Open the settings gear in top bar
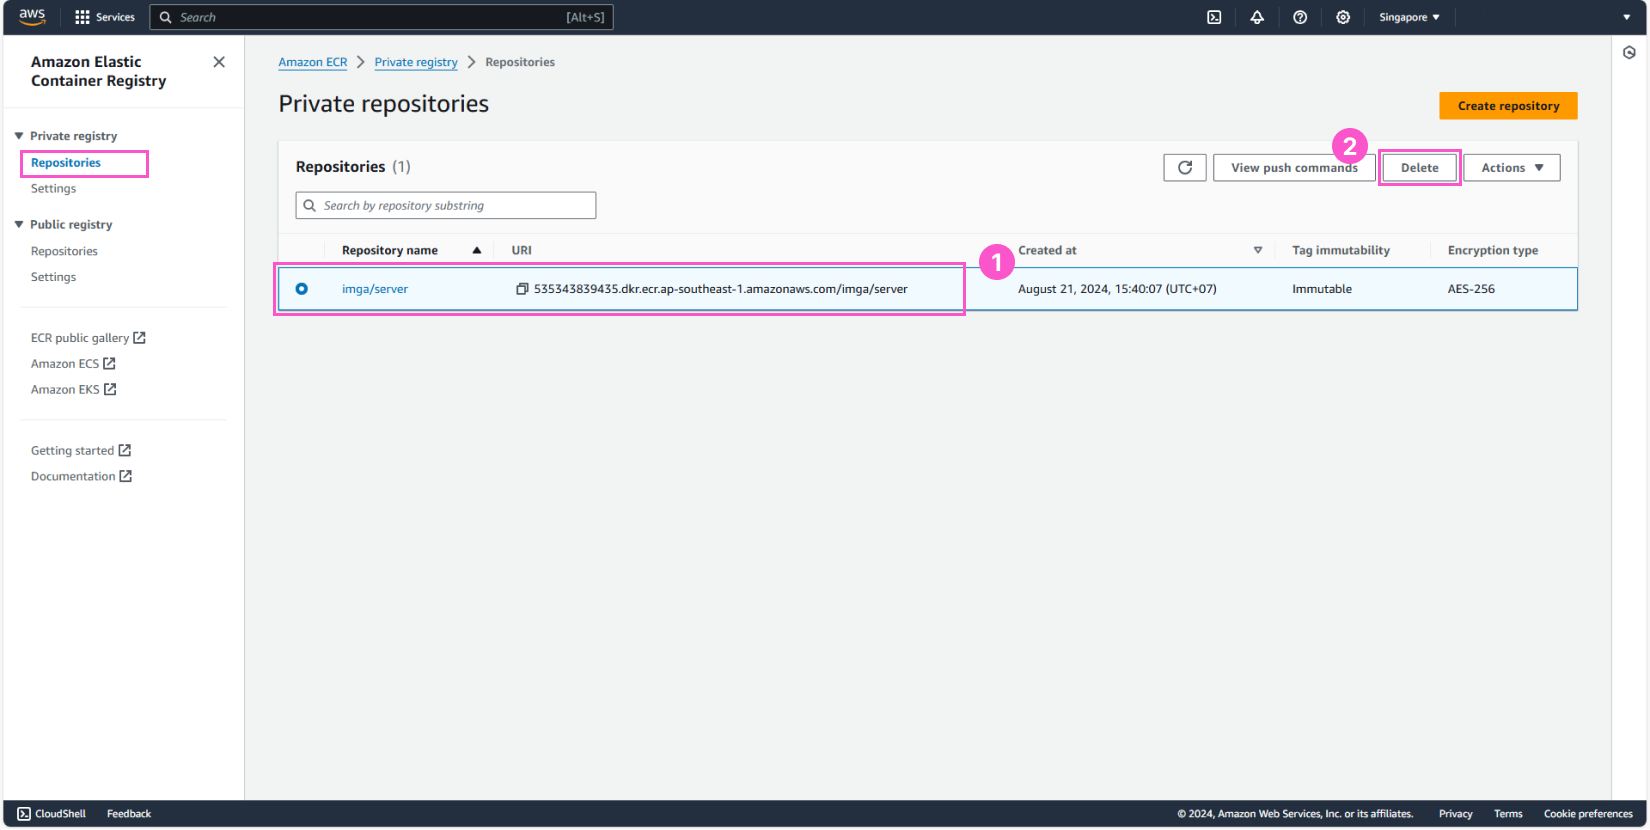Viewport: 1650px width, 830px height. point(1343,17)
